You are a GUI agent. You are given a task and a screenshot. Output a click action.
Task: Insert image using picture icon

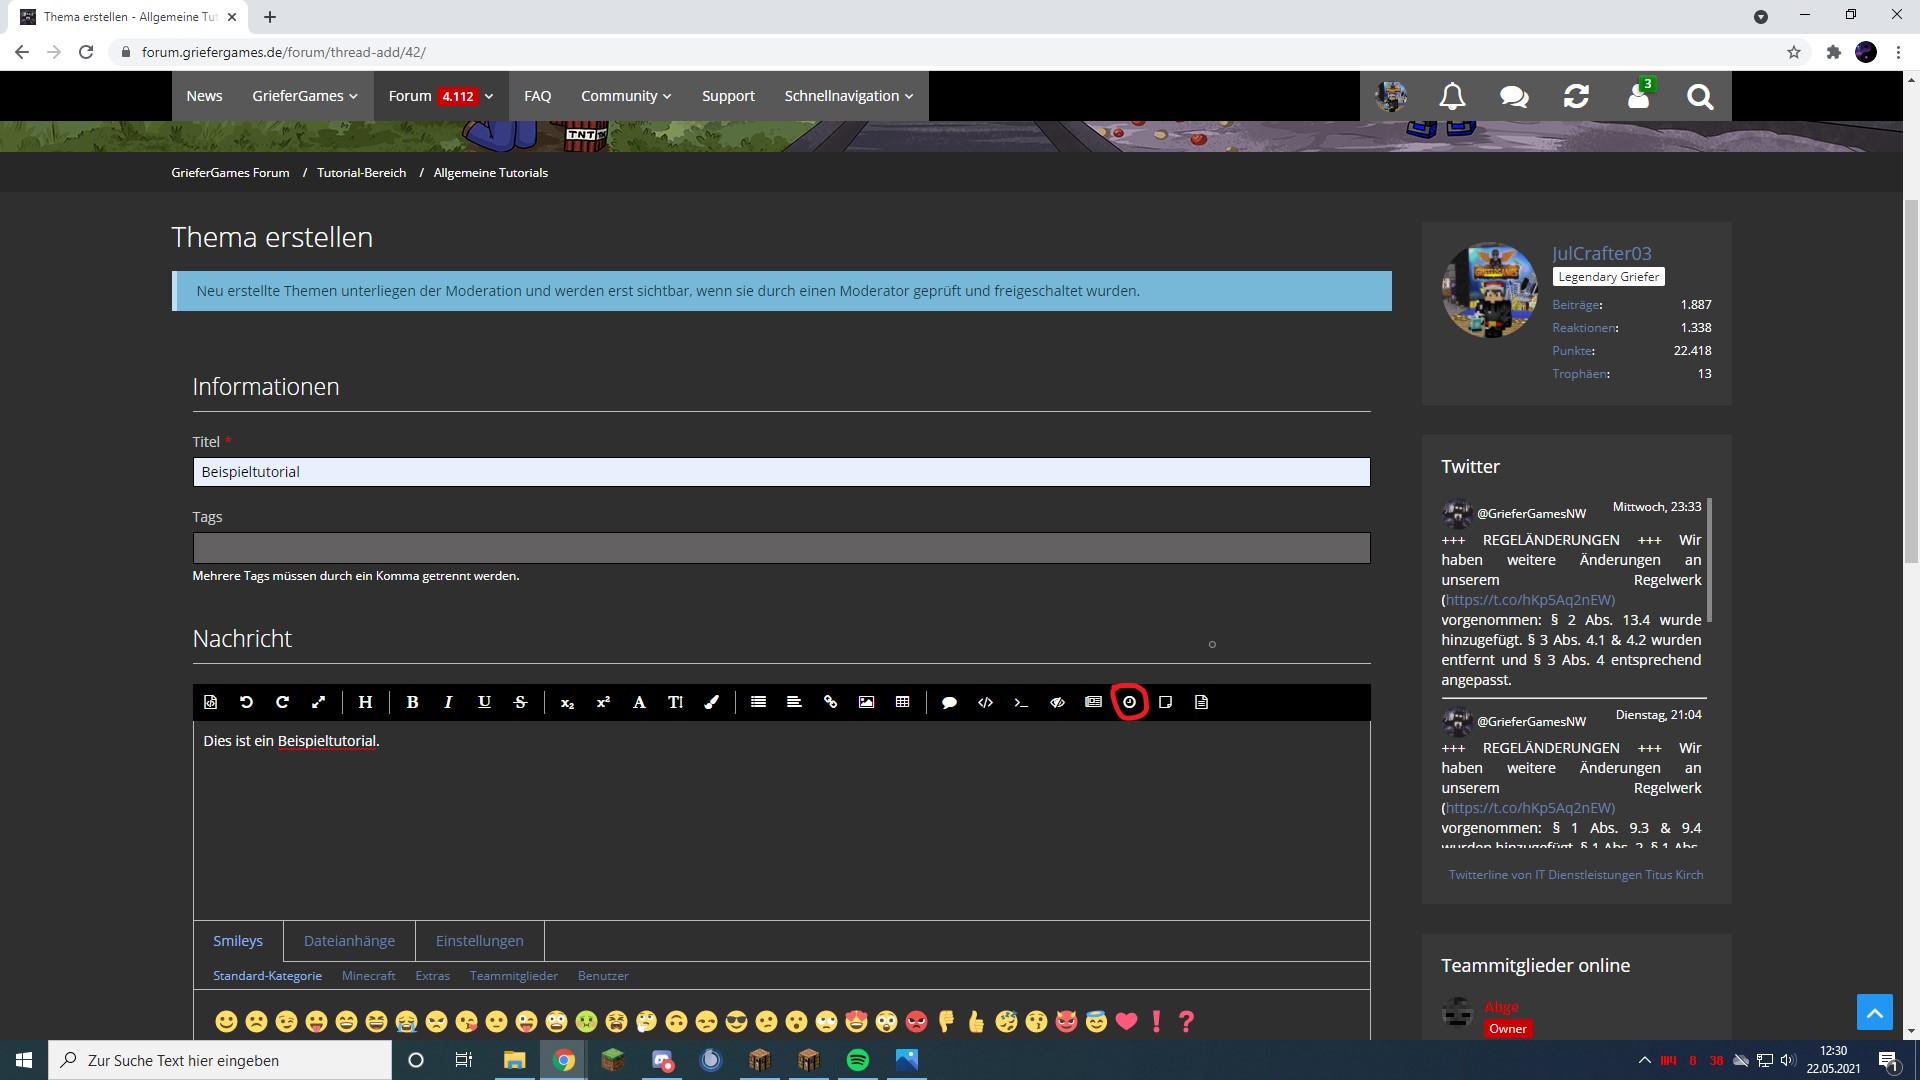point(866,702)
